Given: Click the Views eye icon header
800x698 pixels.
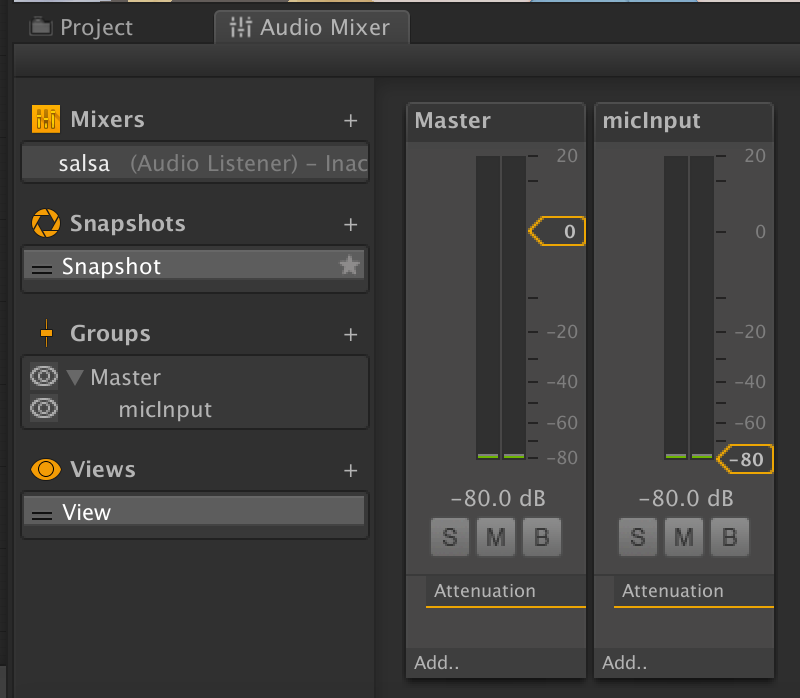Looking at the screenshot, I should [45, 469].
